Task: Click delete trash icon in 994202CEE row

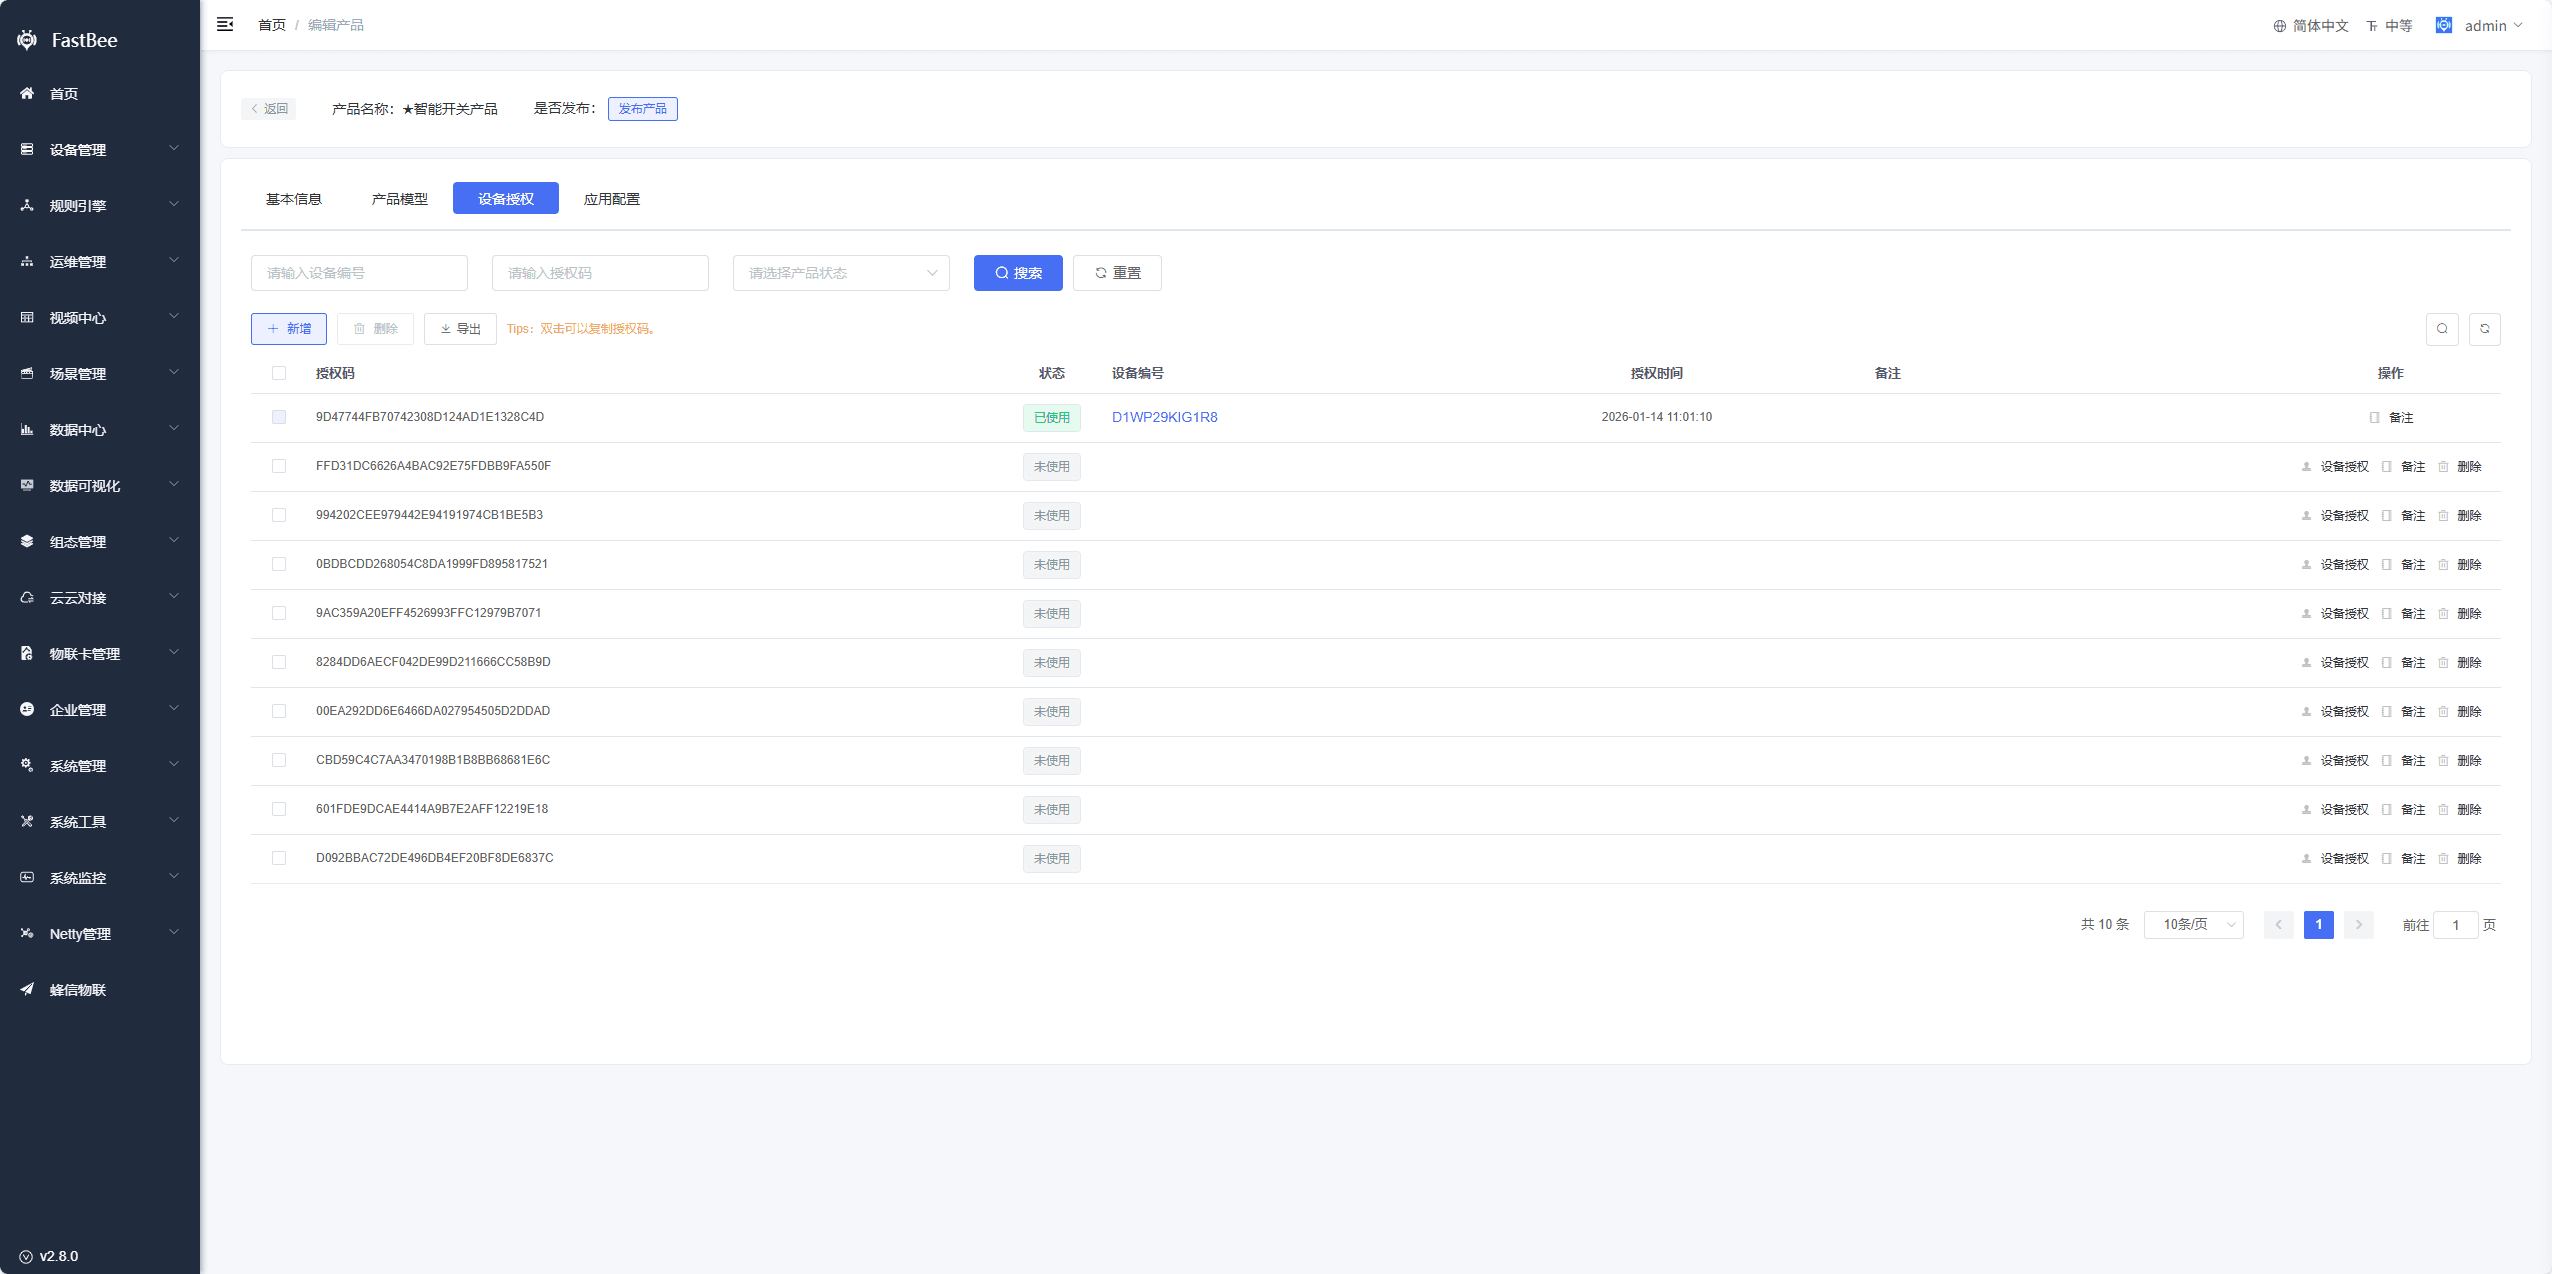Action: (x=2443, y=516)
